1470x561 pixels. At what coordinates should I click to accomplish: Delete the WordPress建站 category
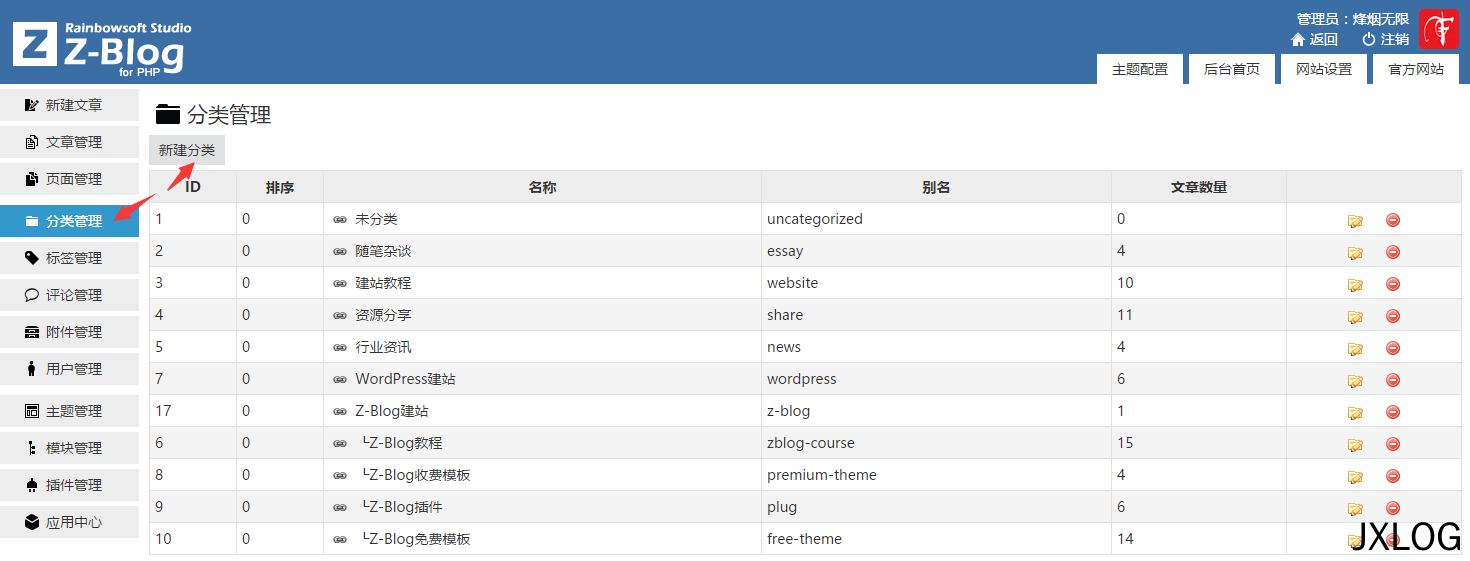coord(1393,380)
